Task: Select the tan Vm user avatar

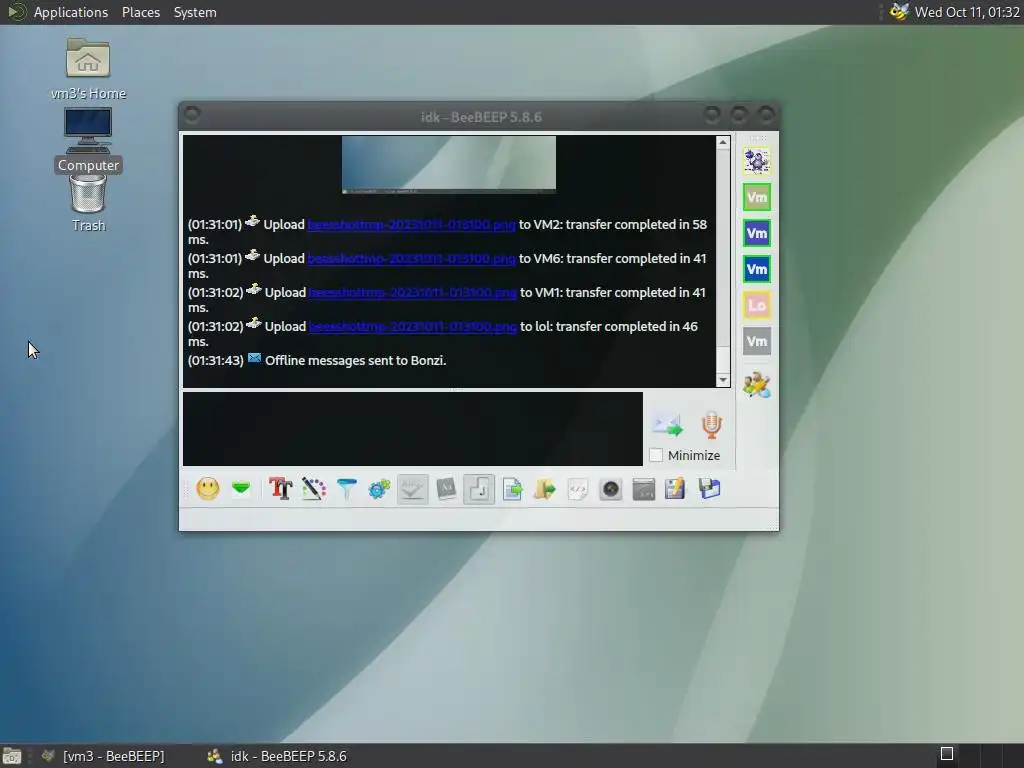Action: pyautogui.click(x=757, y=197)
